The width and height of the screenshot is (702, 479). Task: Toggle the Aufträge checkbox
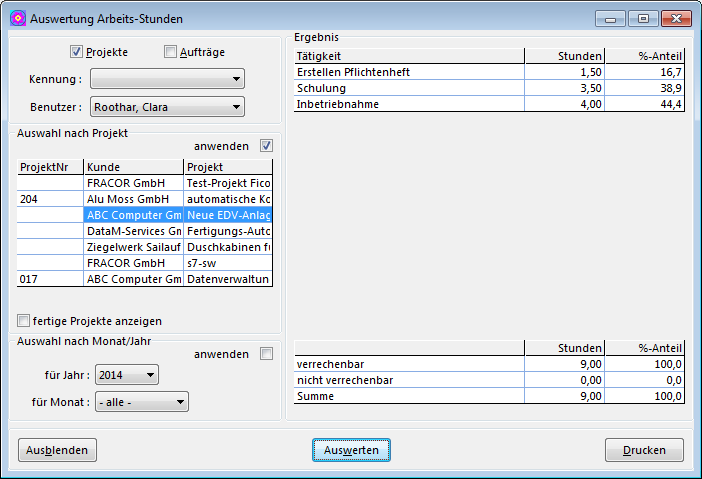(x=170, y=52)
